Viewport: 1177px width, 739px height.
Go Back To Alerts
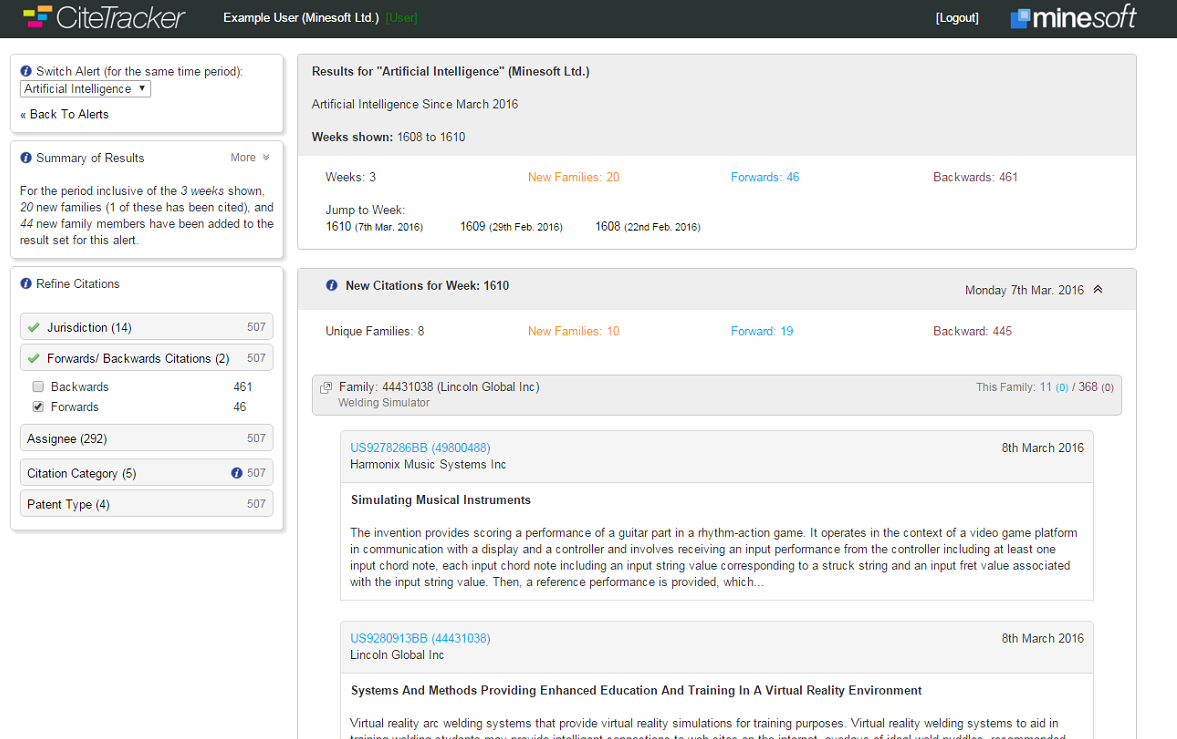coord(65,114)
